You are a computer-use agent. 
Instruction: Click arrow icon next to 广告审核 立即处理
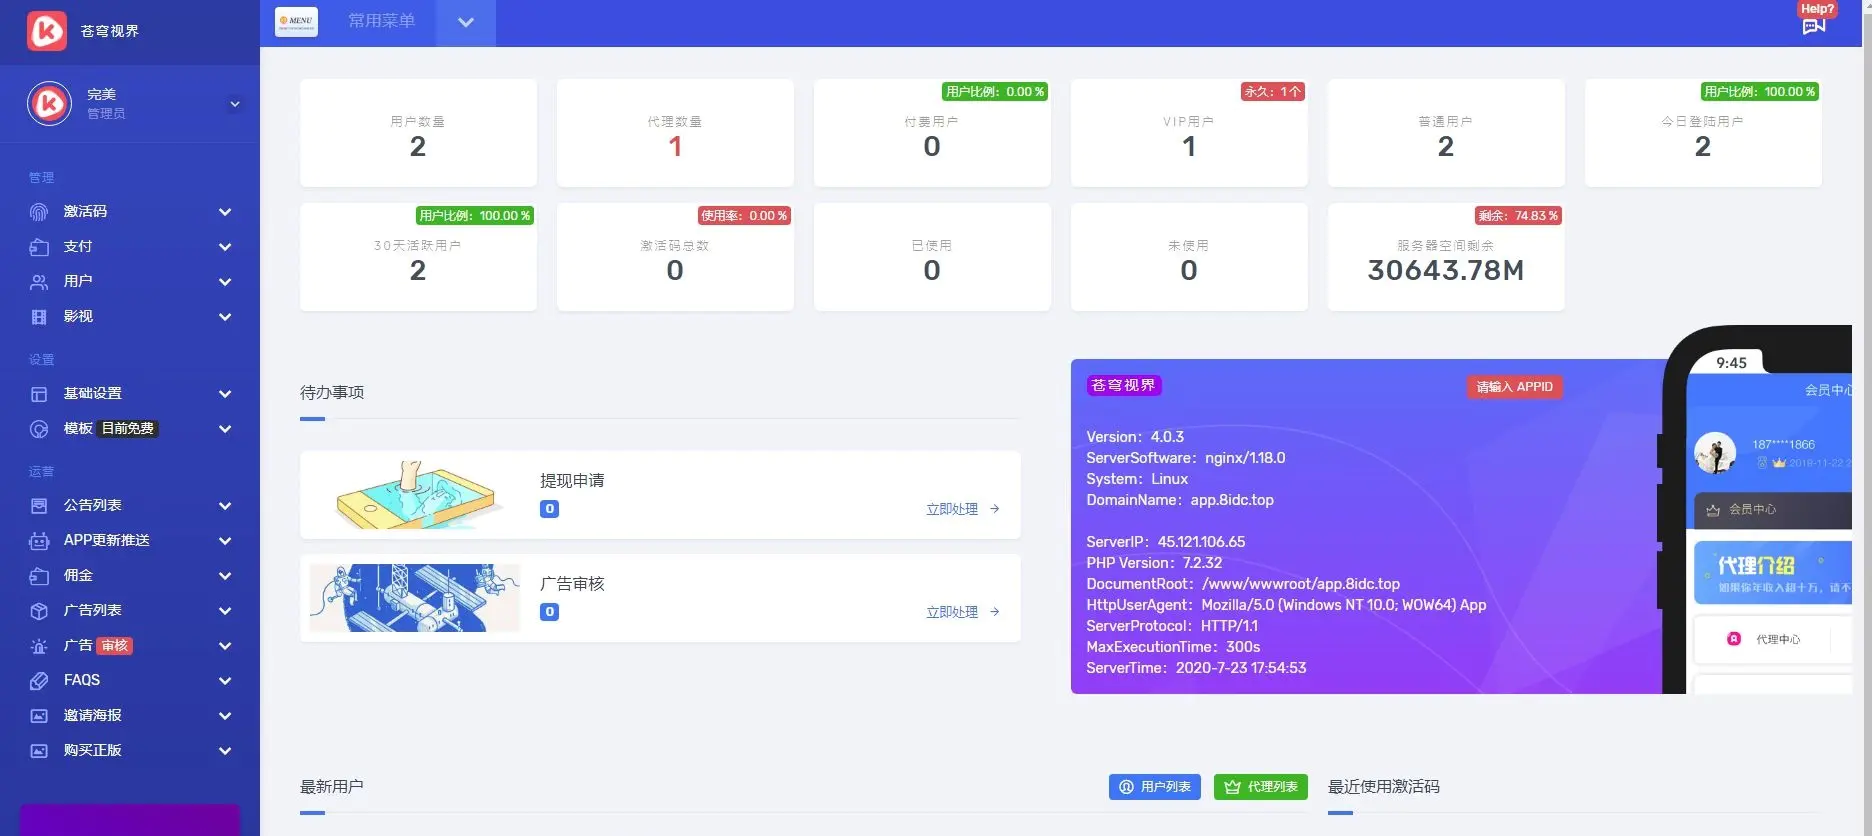click(x=994, y=612)
